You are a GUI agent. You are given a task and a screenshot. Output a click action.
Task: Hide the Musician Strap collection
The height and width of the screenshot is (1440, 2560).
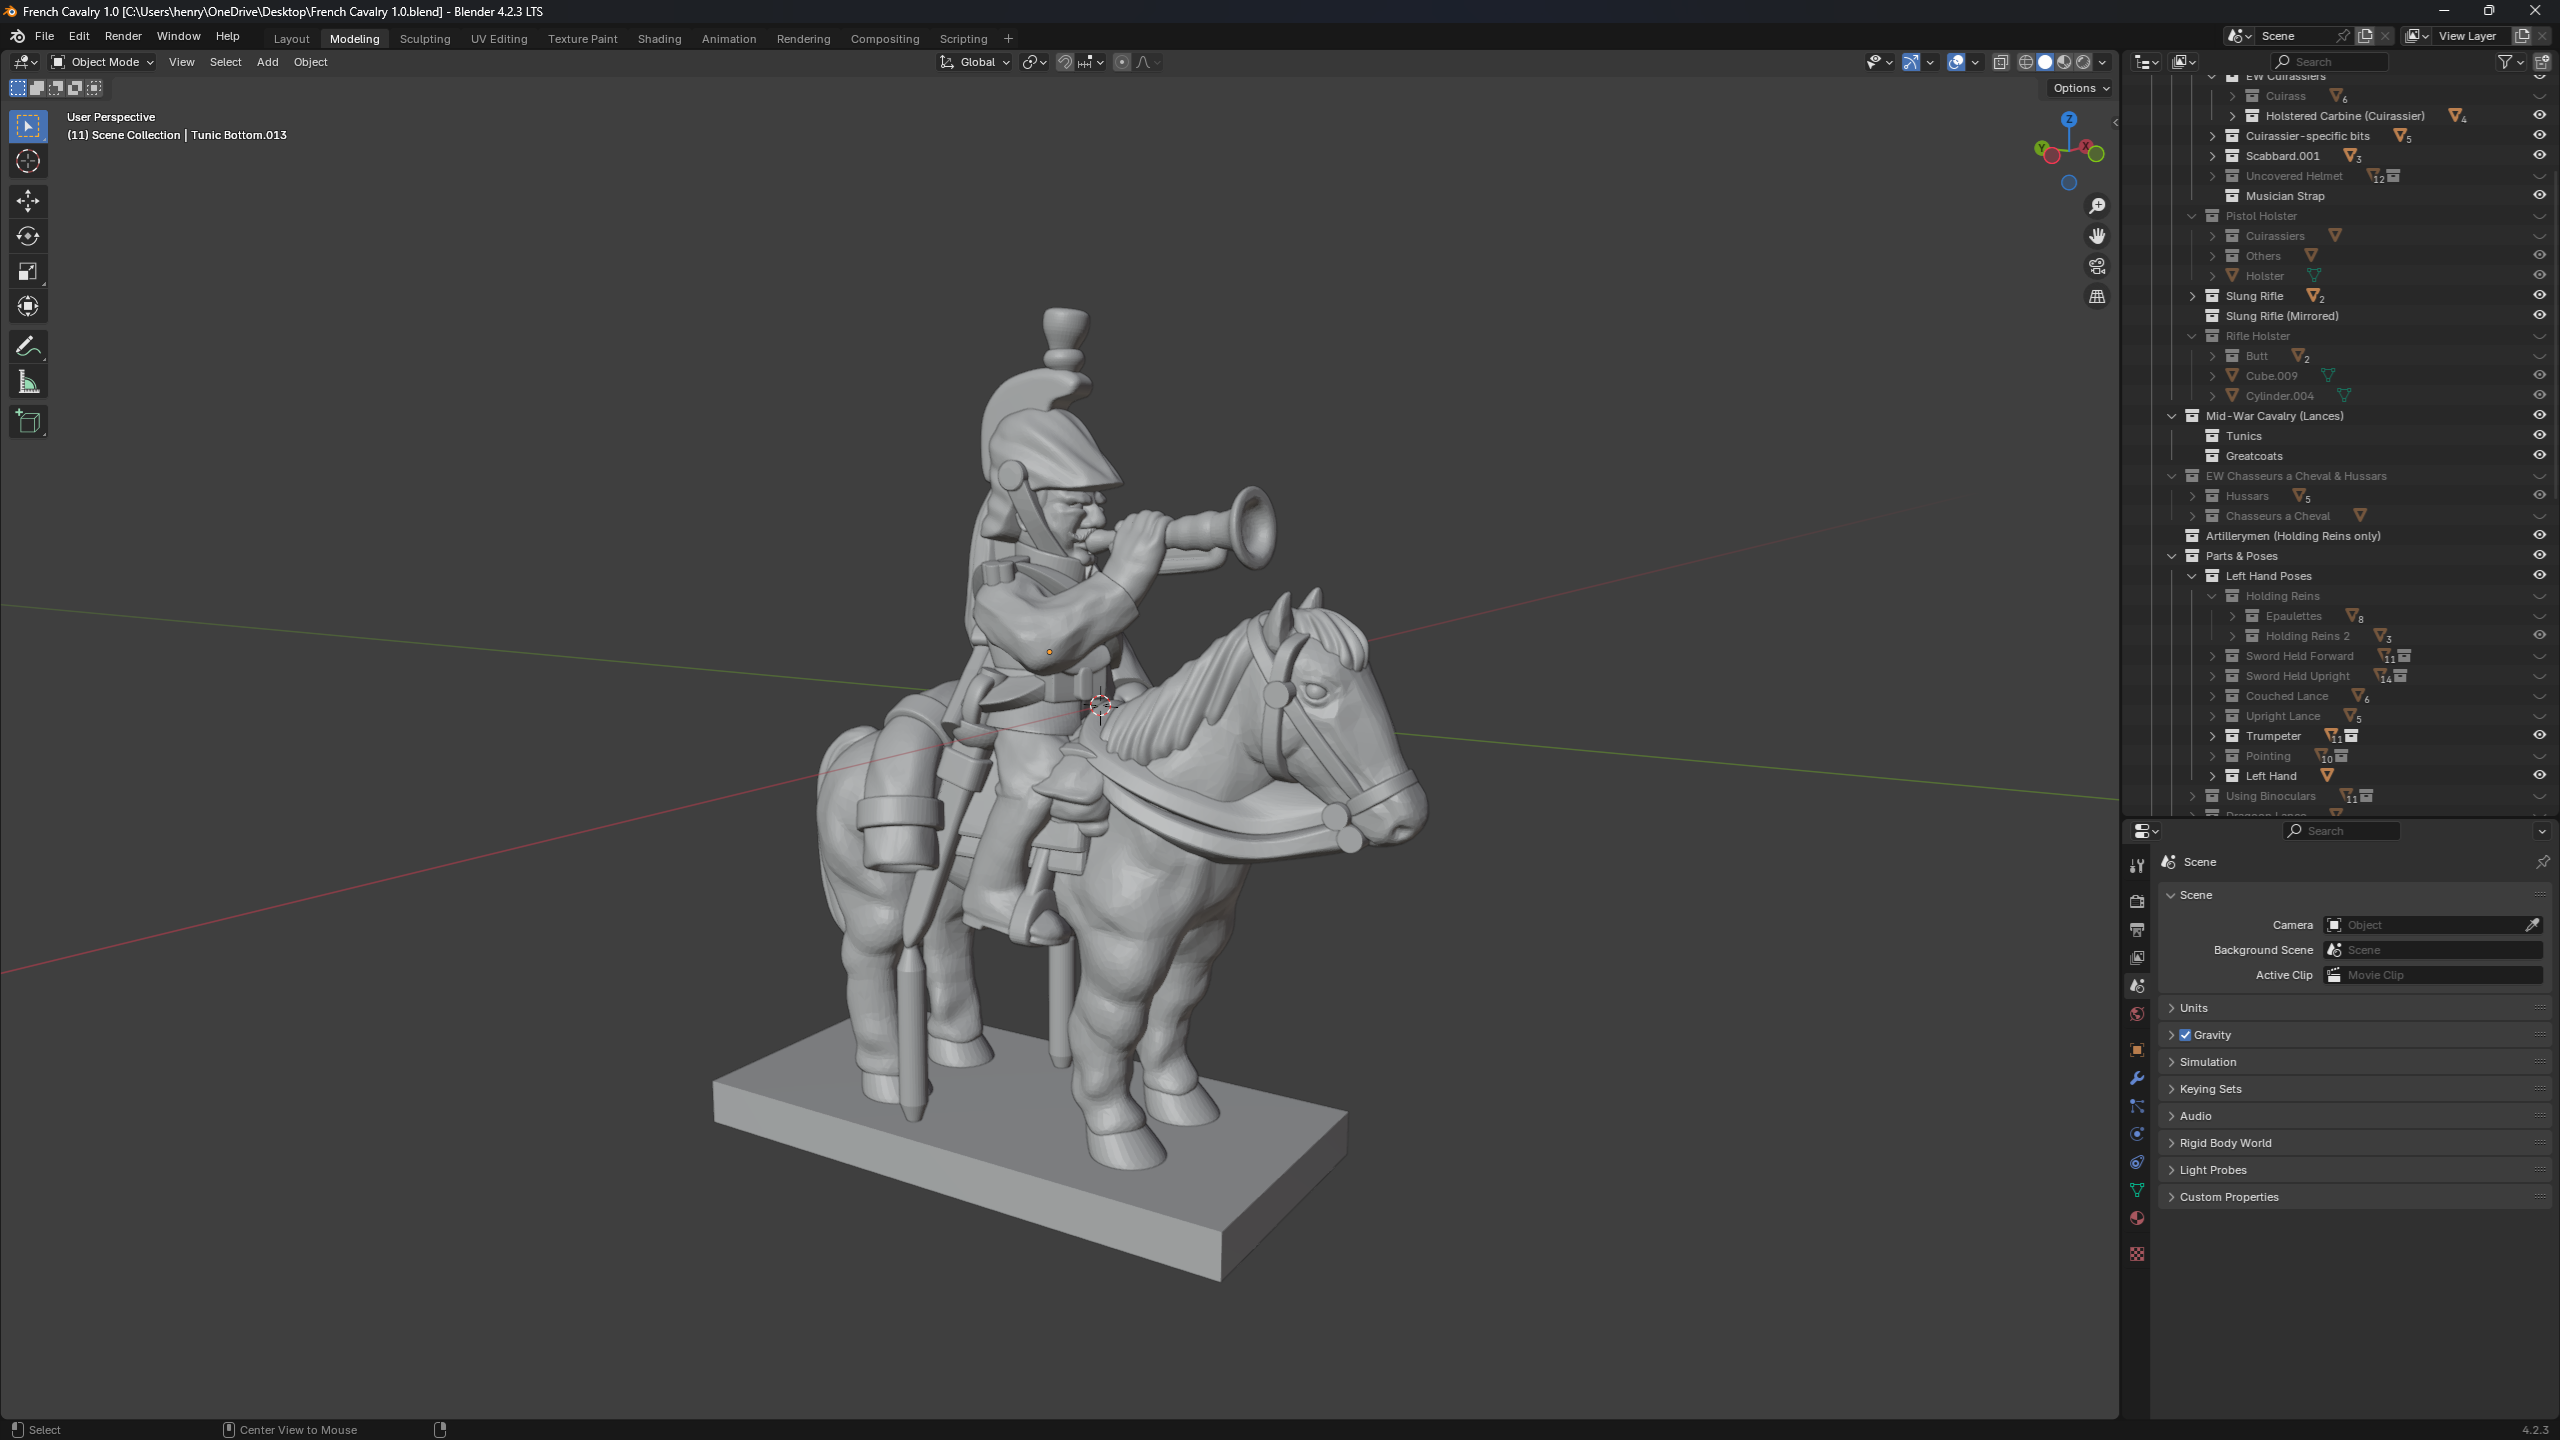(x=2538, y=196)
